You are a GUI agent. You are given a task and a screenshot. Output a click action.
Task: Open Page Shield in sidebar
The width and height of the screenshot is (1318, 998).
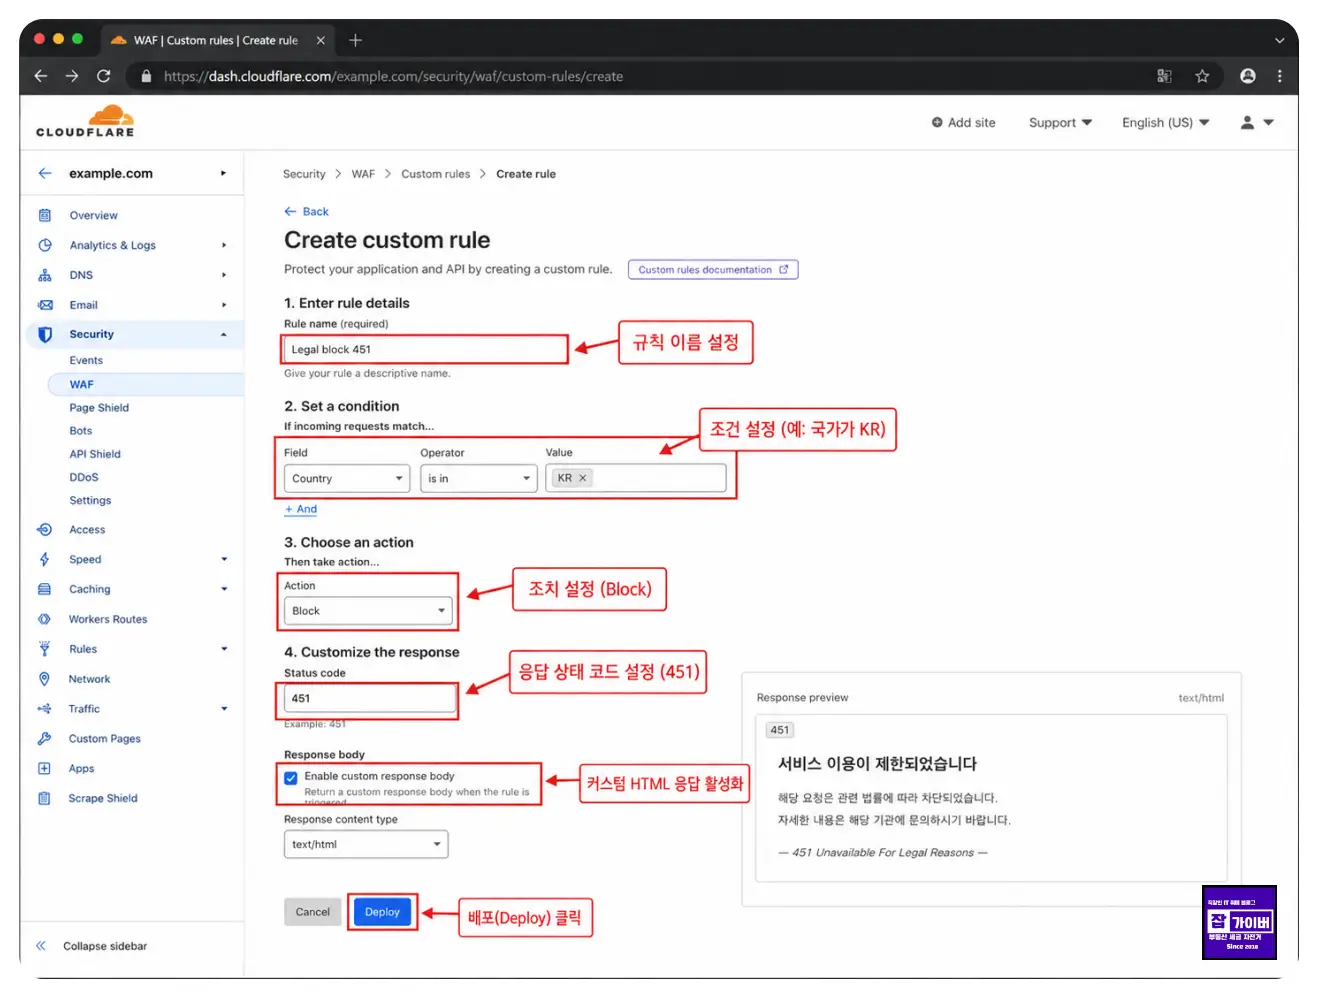point(99,408)
